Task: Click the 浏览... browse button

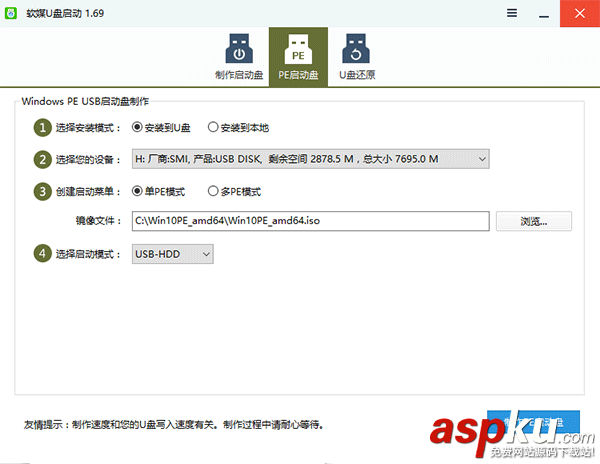Action: click(534, 221)
